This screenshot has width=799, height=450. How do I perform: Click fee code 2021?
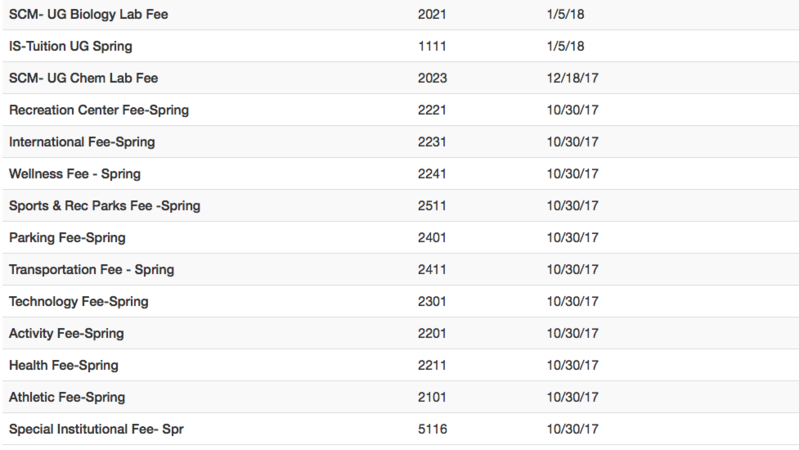430,15
